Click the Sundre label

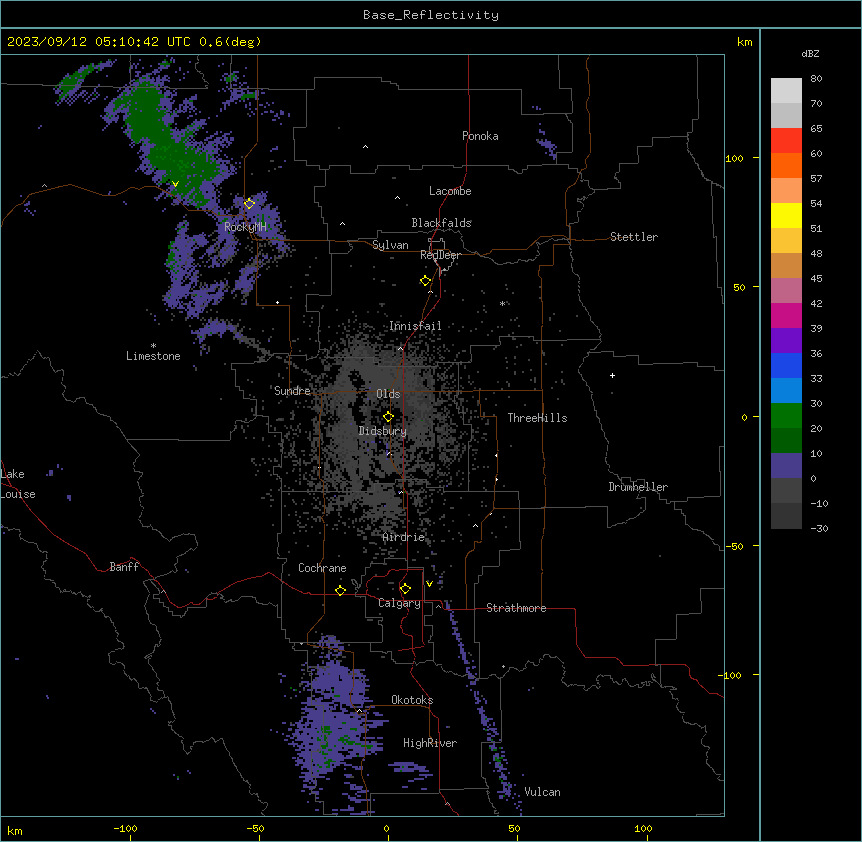pos(292,391)
